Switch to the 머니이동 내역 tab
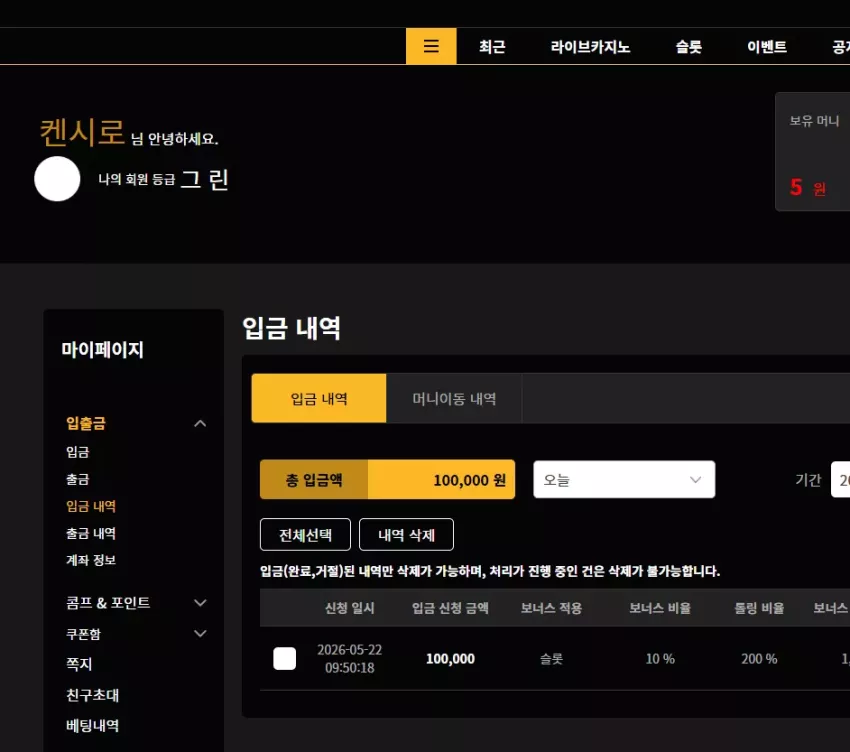This screenshot has height=752, width=850. 454,398
